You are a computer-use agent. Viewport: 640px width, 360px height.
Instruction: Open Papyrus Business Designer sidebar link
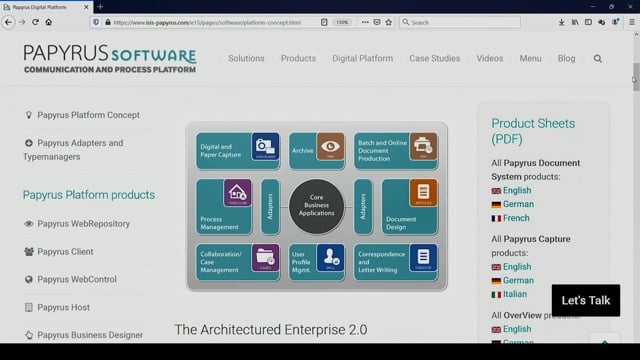[x=90, y=335]
